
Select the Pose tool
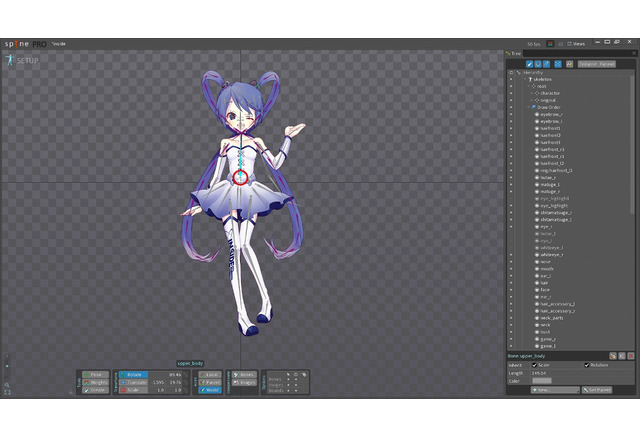96,375
